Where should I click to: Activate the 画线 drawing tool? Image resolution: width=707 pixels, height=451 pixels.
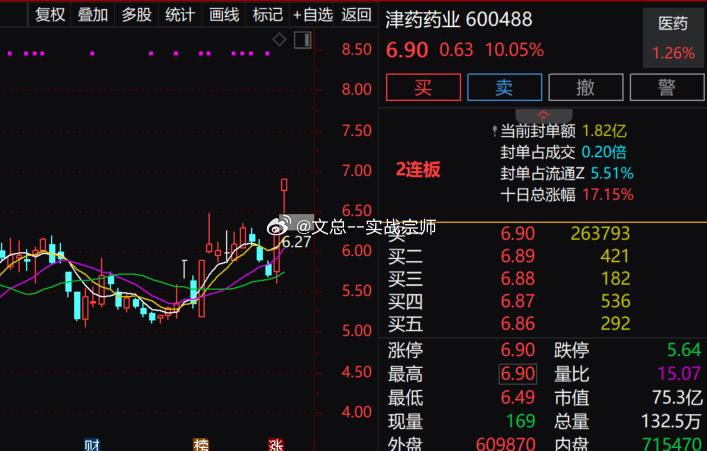pos(224,14)
